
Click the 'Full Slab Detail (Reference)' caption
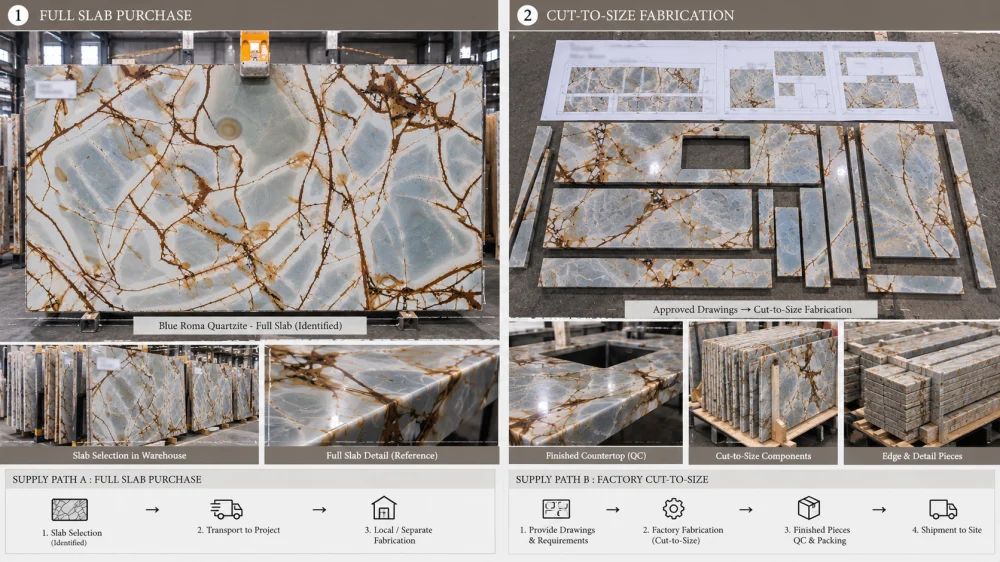(x=381, y=455)
